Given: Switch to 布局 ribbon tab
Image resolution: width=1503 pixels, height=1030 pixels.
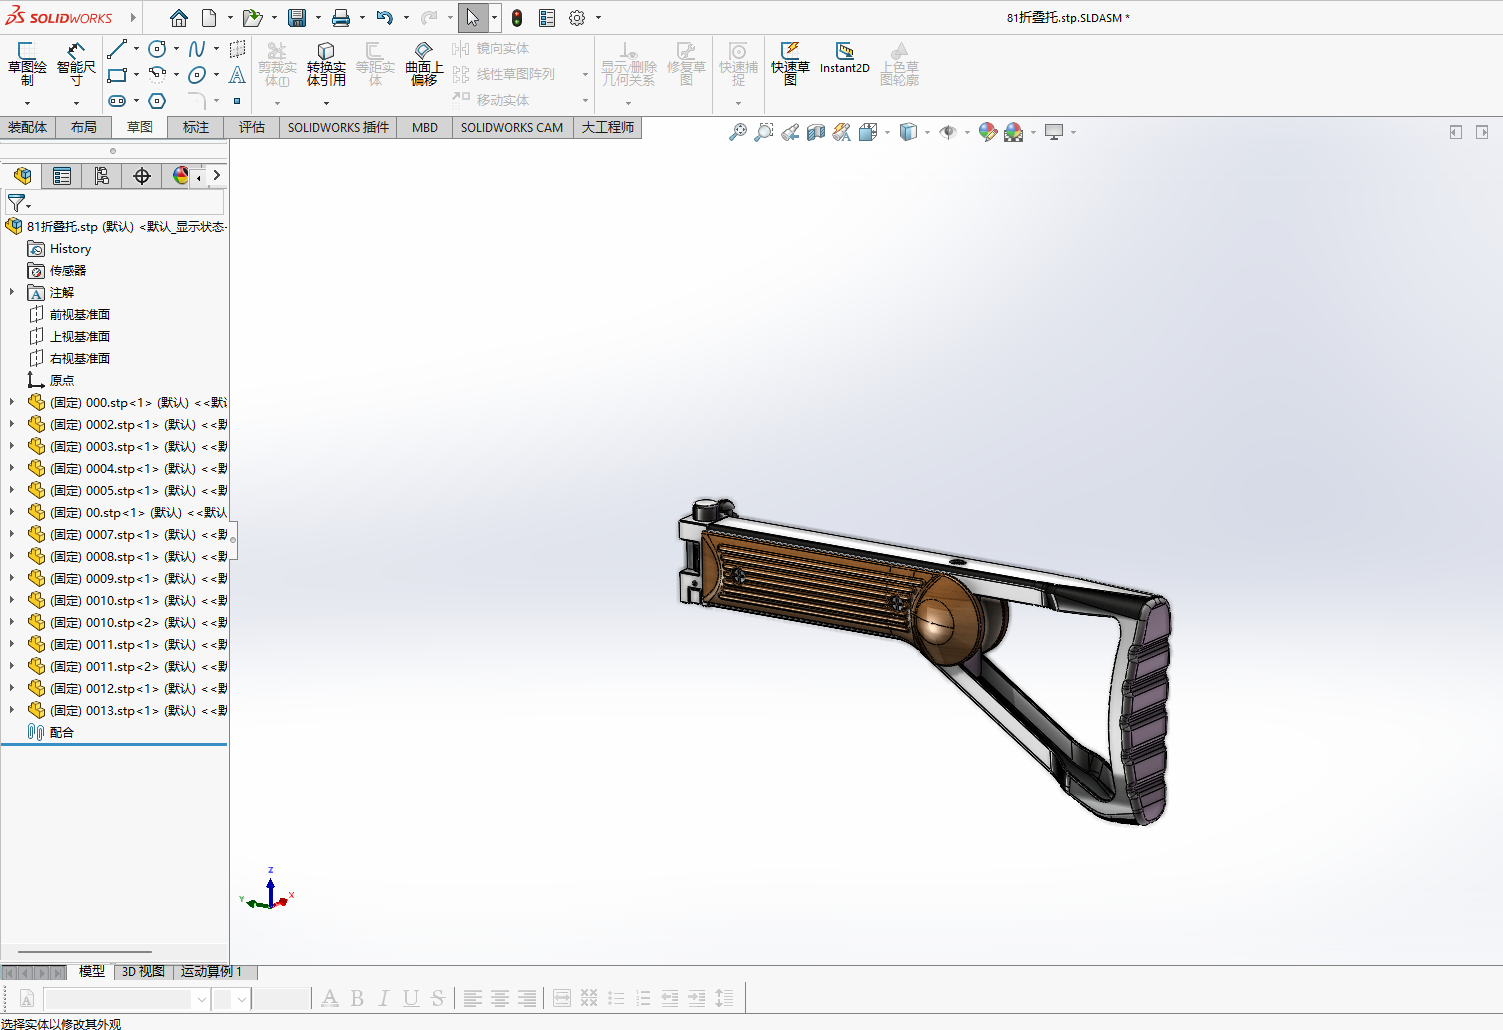Looking at the screenshot, I should pyautogui.click(x=84, y=127).
